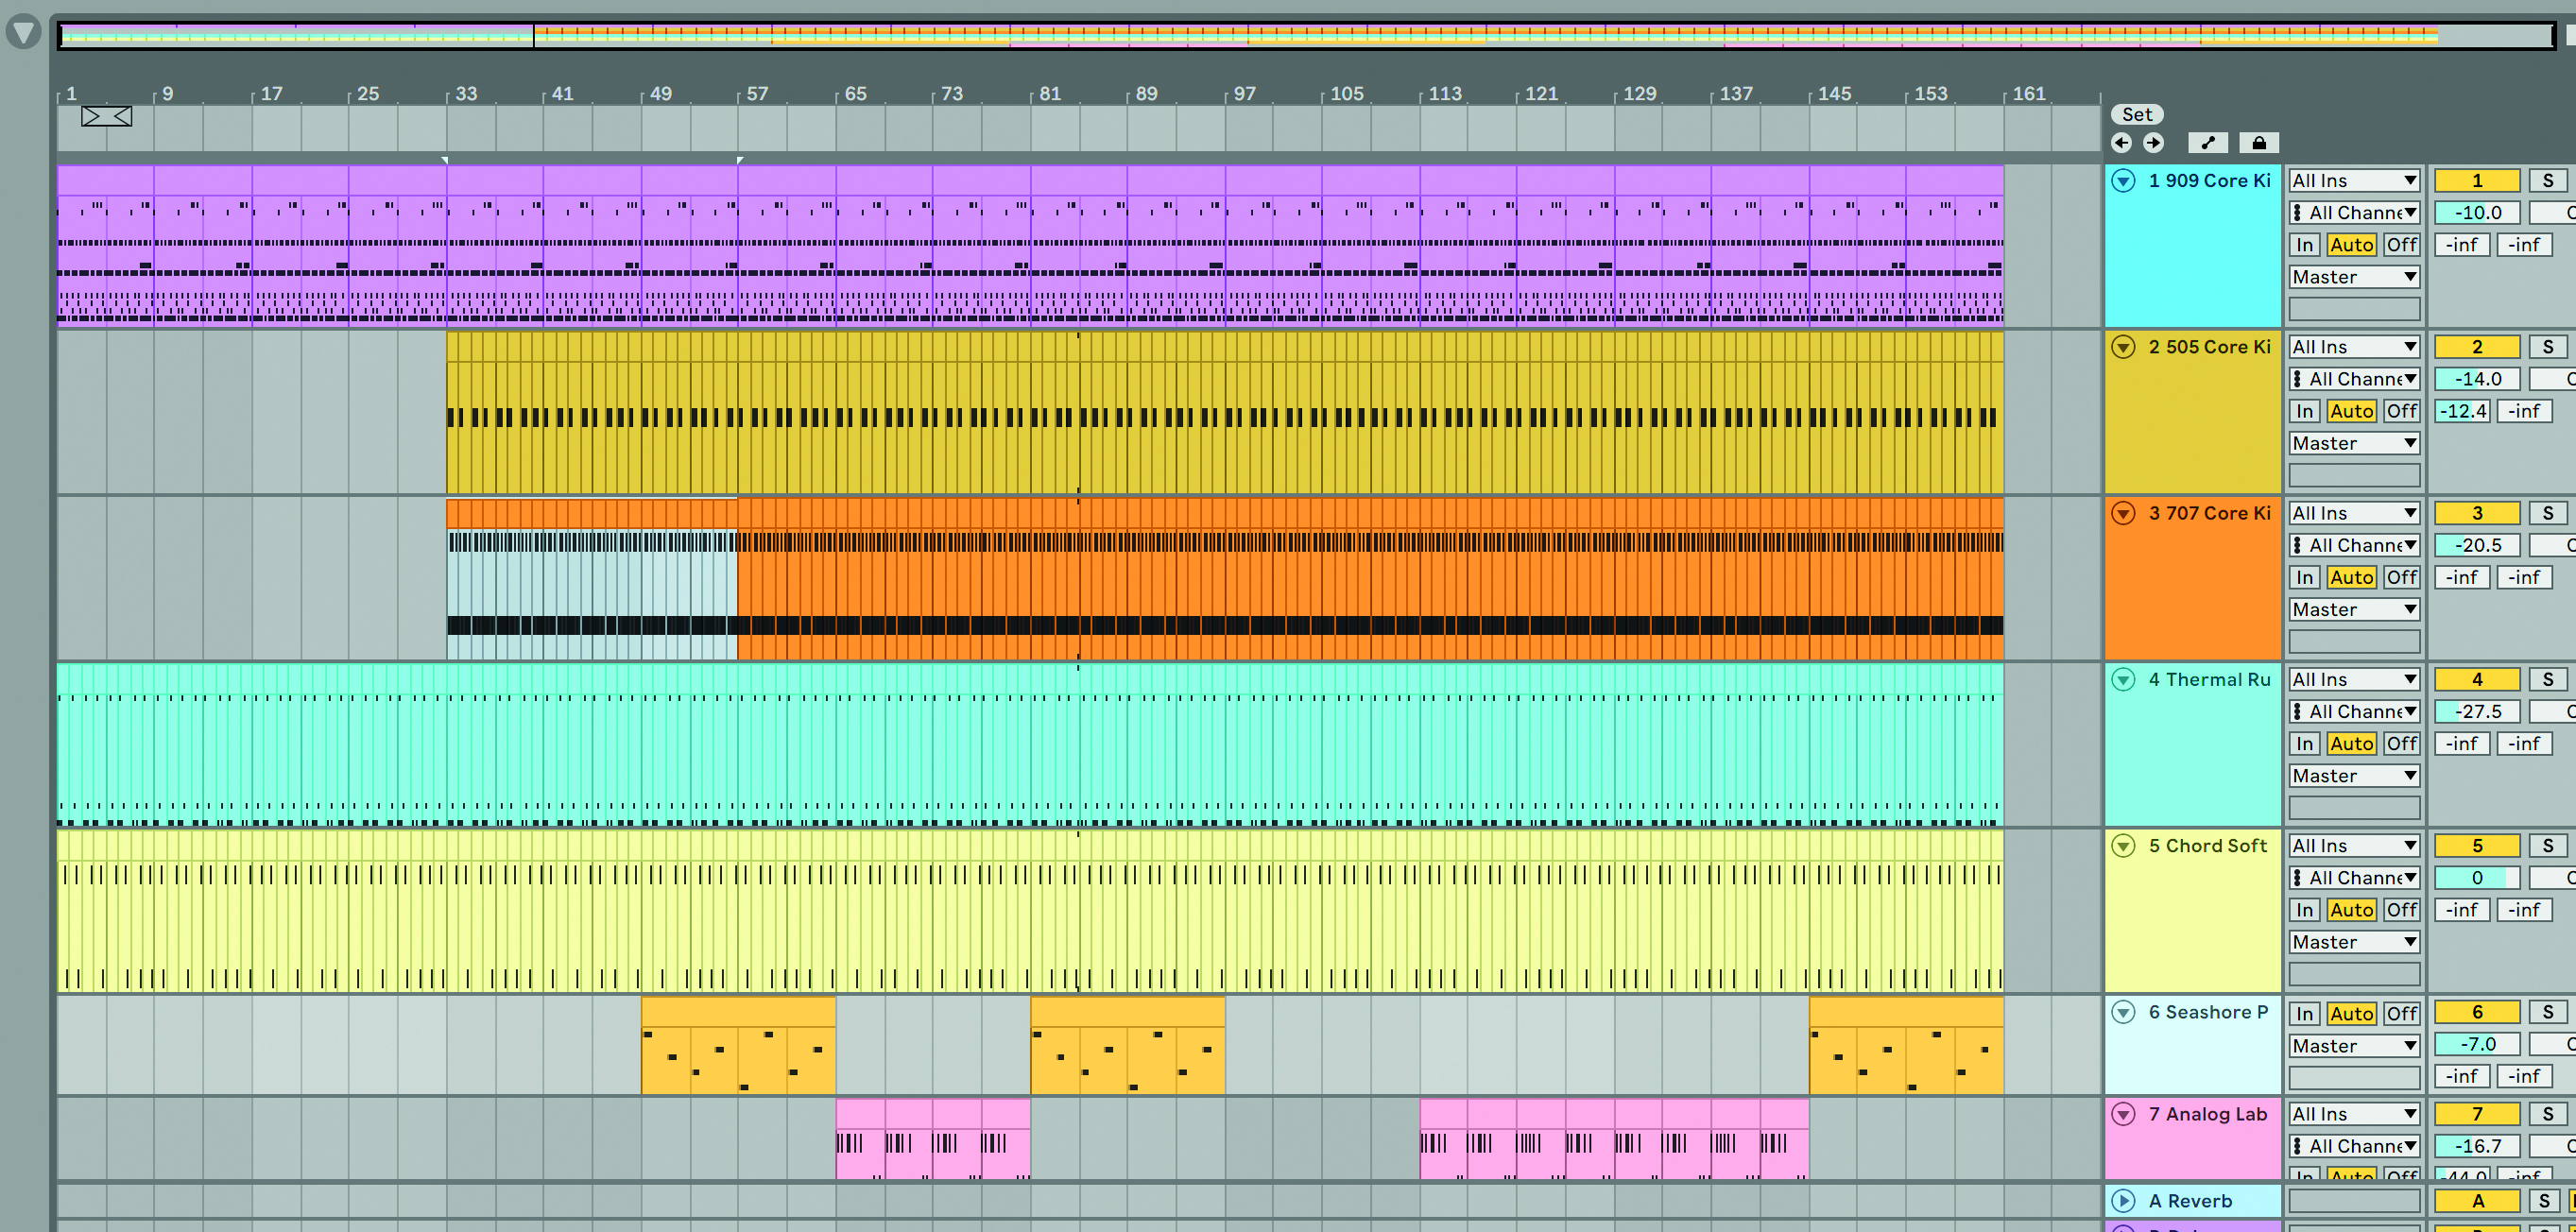2576x1232 pixels.
Task: Solo track 4 Thermal Ru
Action: click(2548, 680)
